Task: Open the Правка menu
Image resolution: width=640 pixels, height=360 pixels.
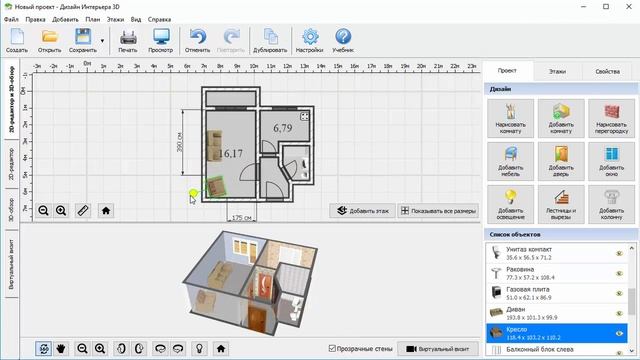Action: coord(35,19)
